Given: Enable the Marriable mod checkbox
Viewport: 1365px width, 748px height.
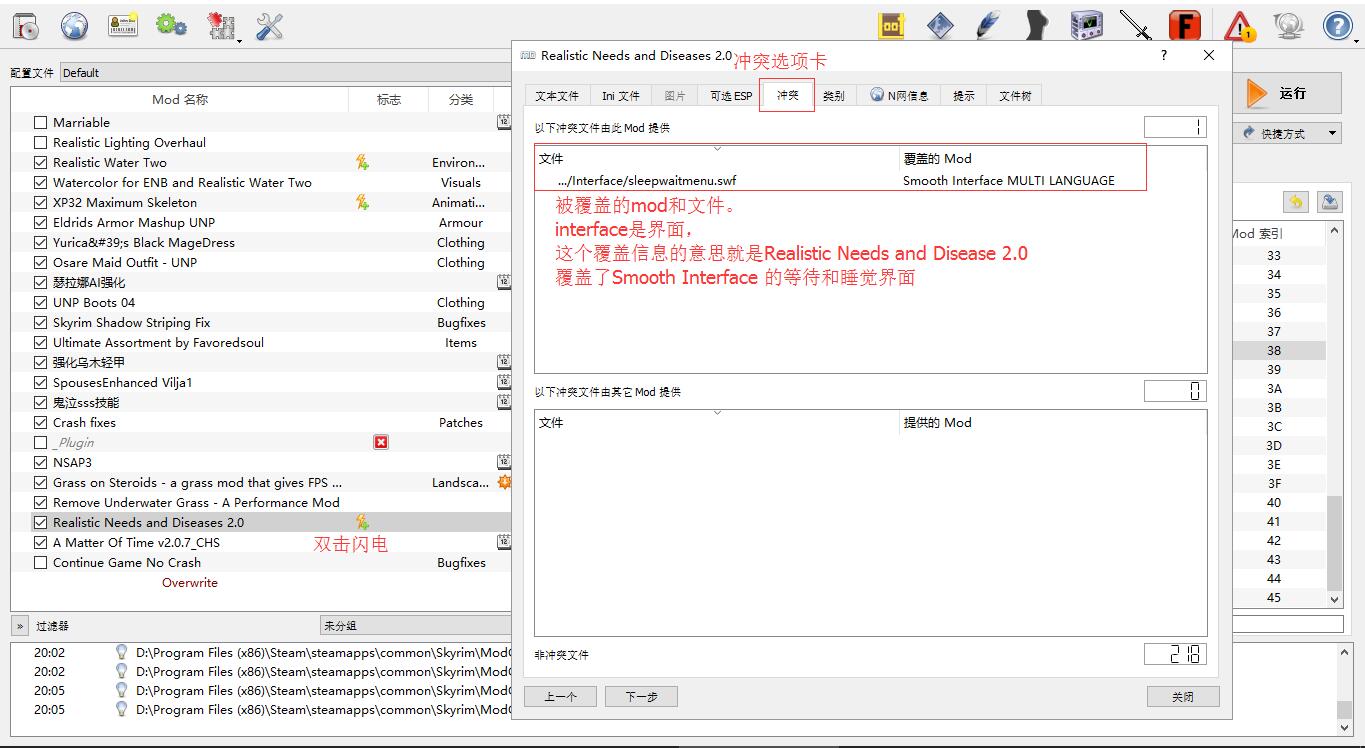Looking at the screenshot, I should click(x=40, y=122).
